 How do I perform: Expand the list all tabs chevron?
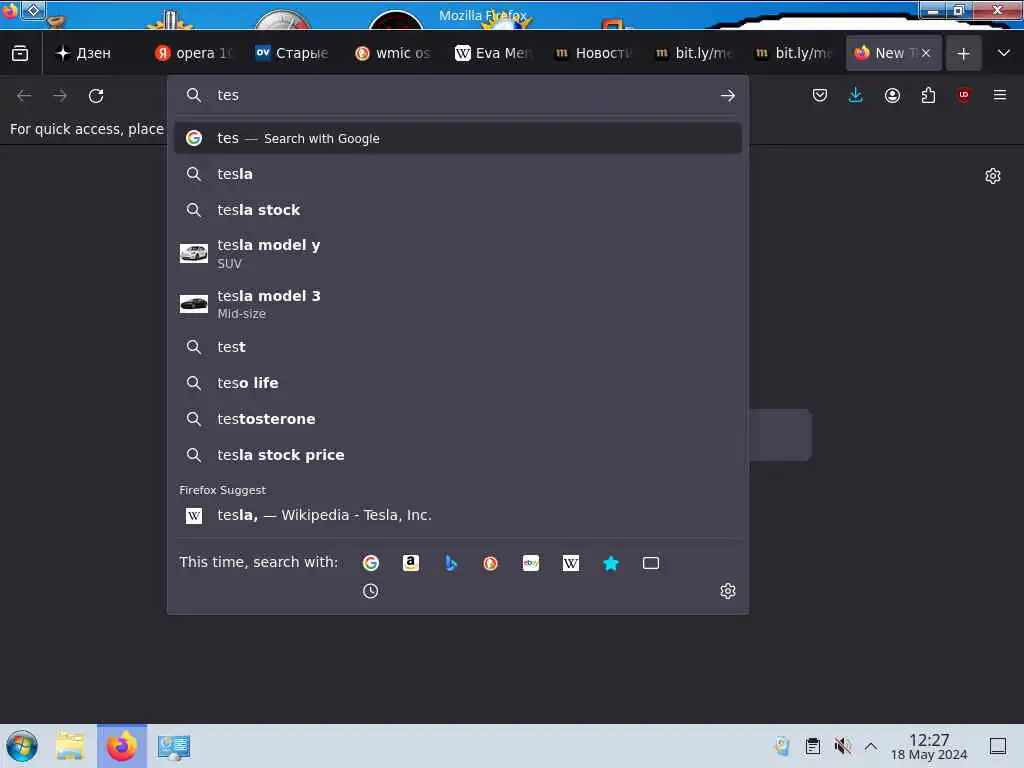1004,53
